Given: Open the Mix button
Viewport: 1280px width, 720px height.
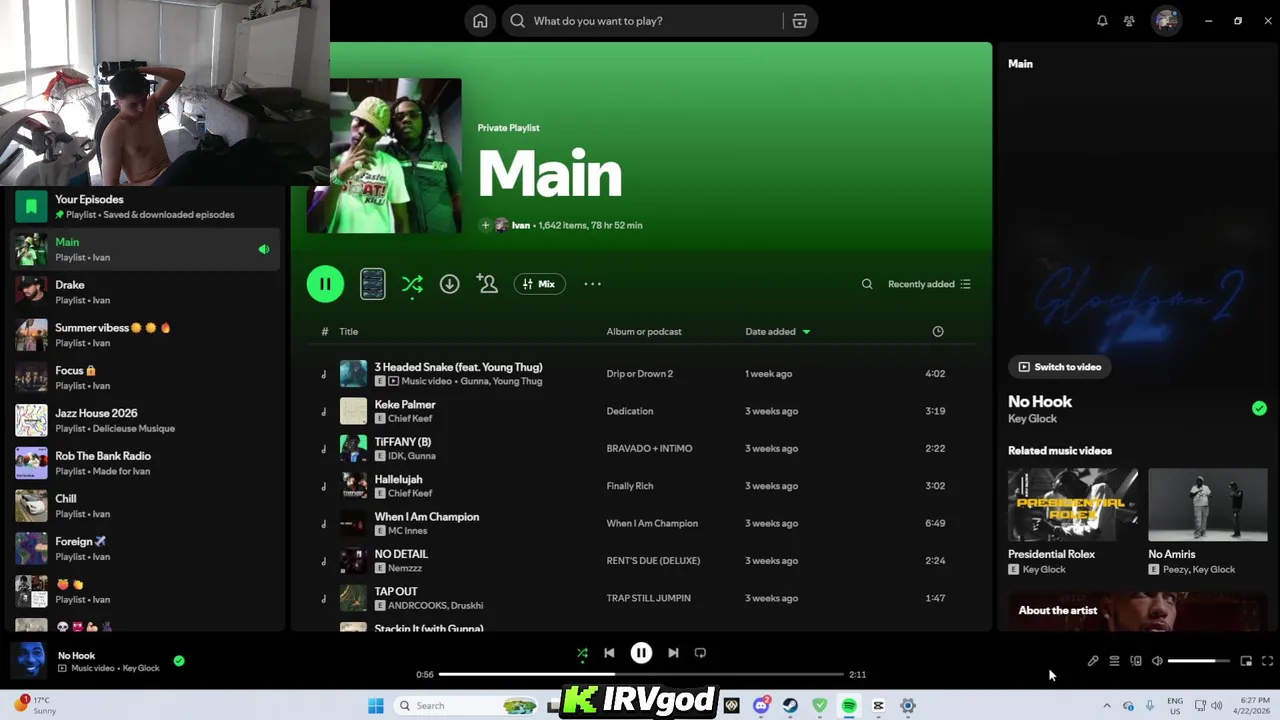Looking at the screenshot, I should click(x=539, y=284).
